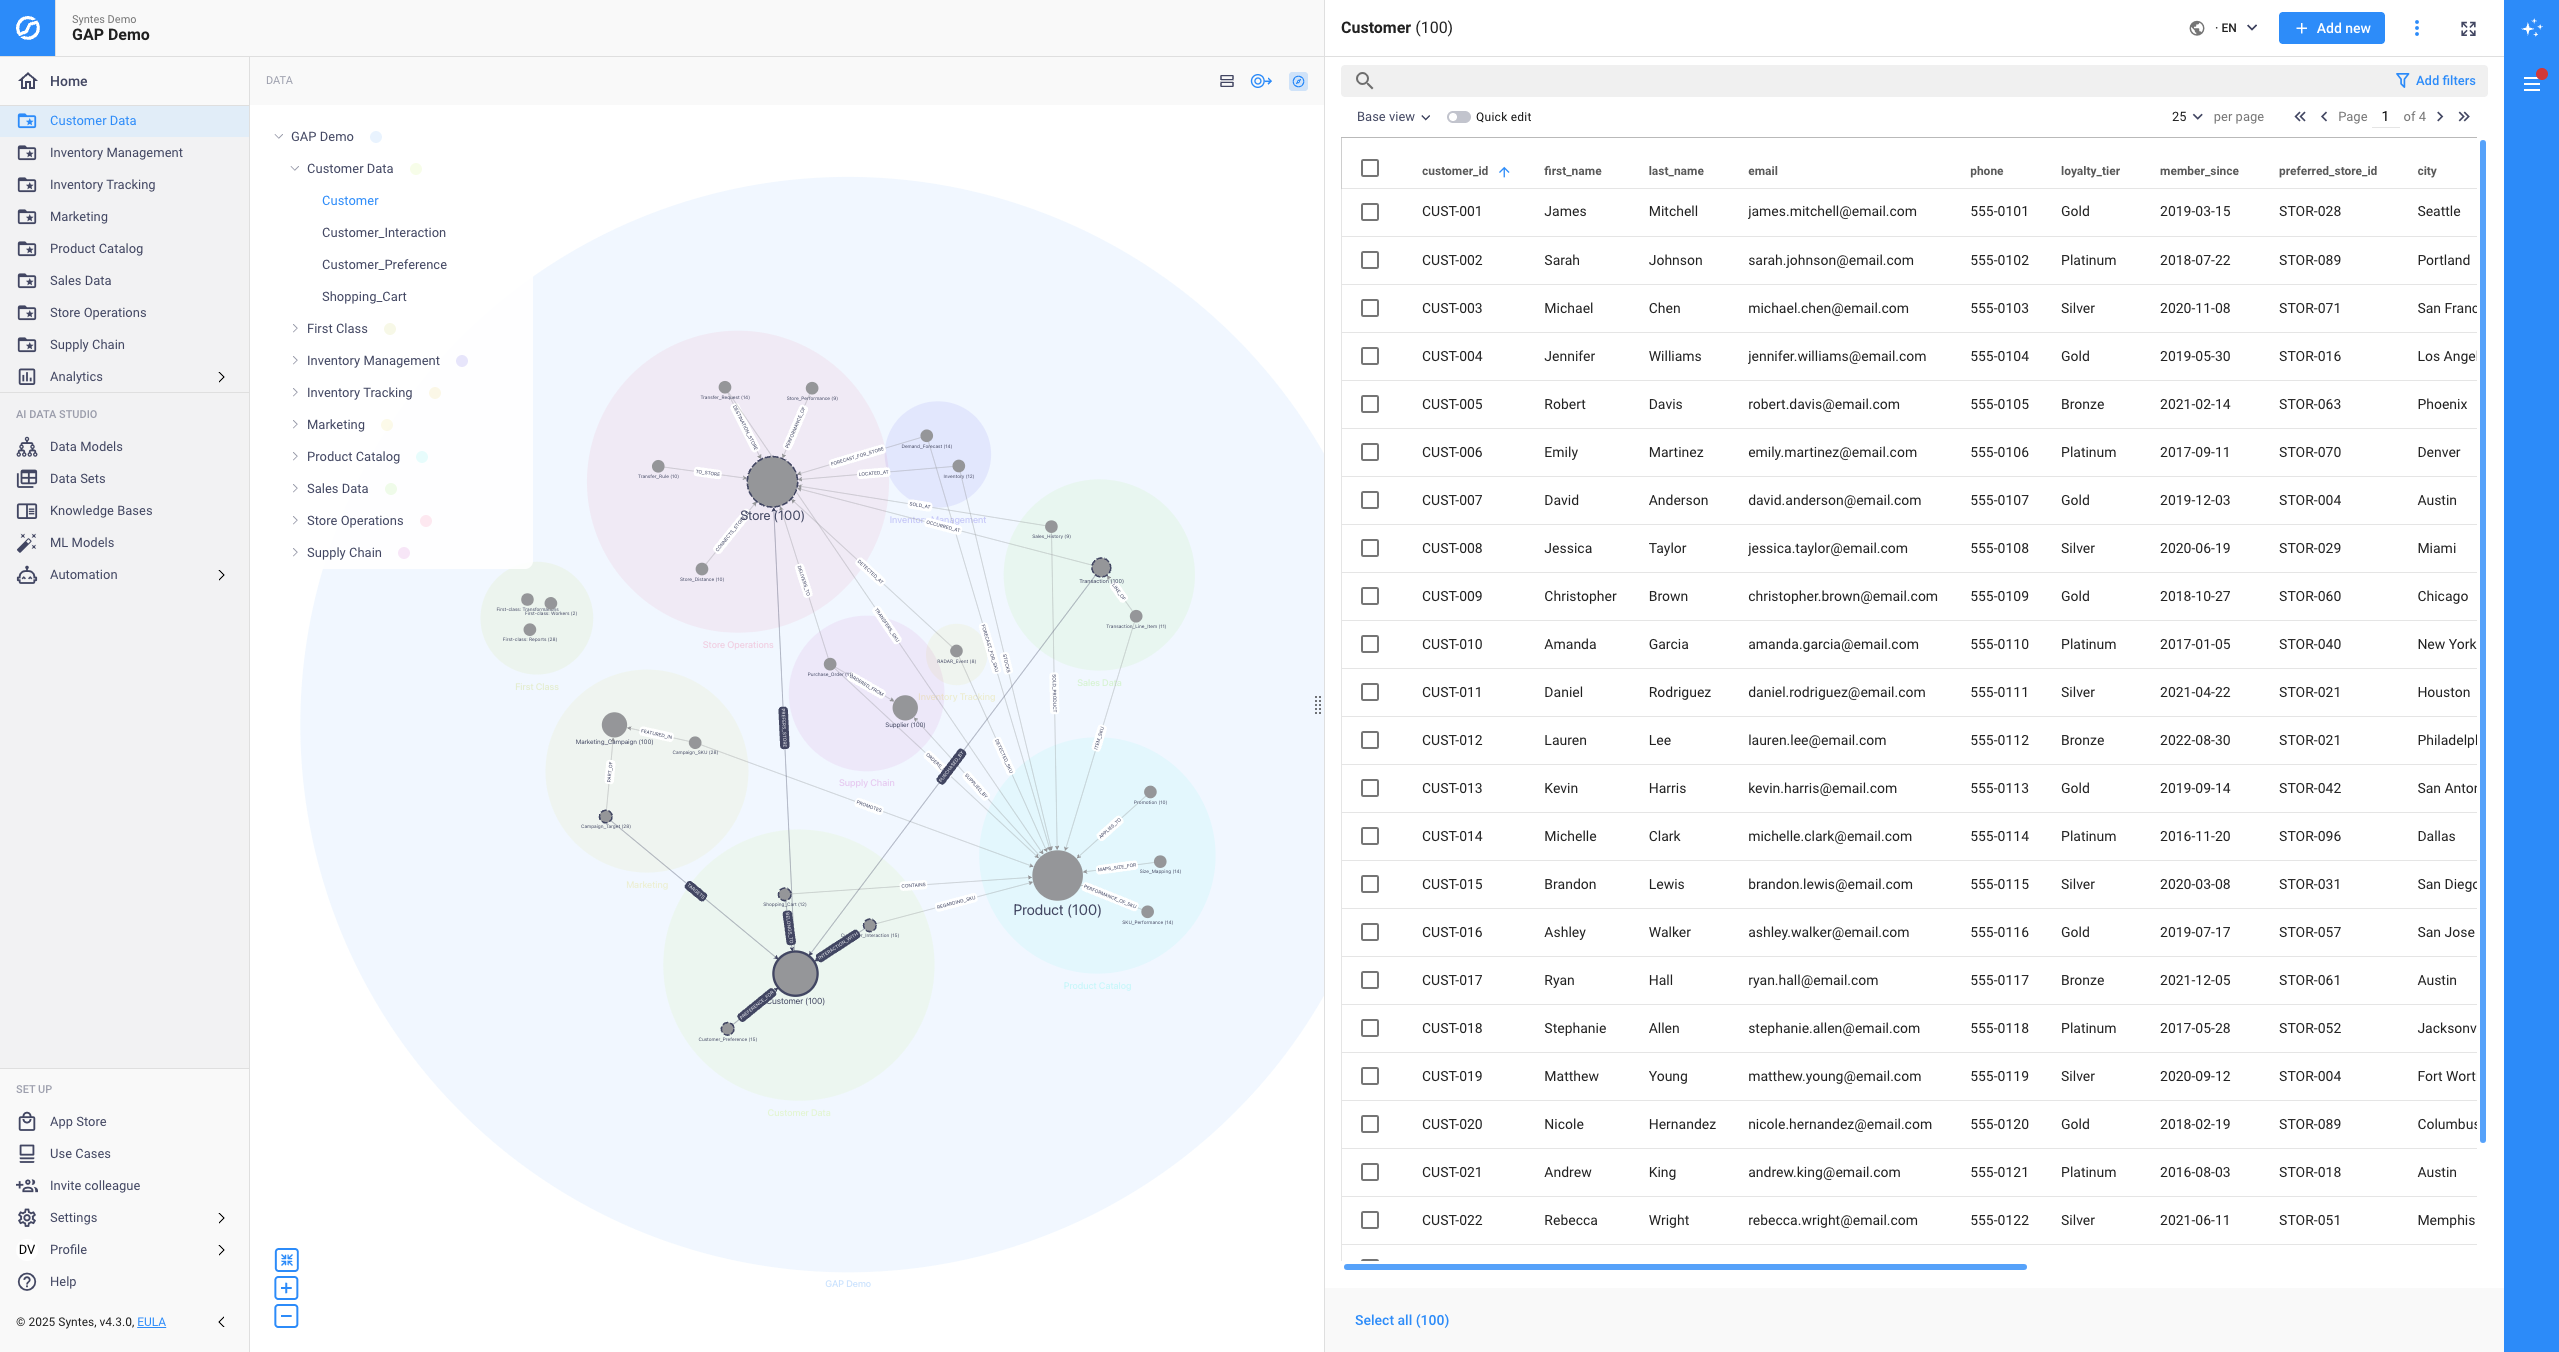Click Select all (100) link
Image resolution: width=2559 pixels, height=1352 pixels.
click(x=1401, y=1320)
